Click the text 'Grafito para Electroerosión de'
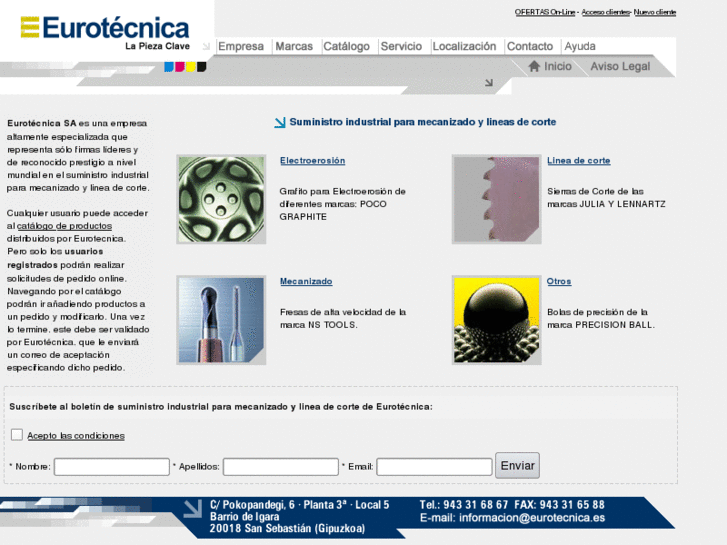727x545 pixels. 343,191
